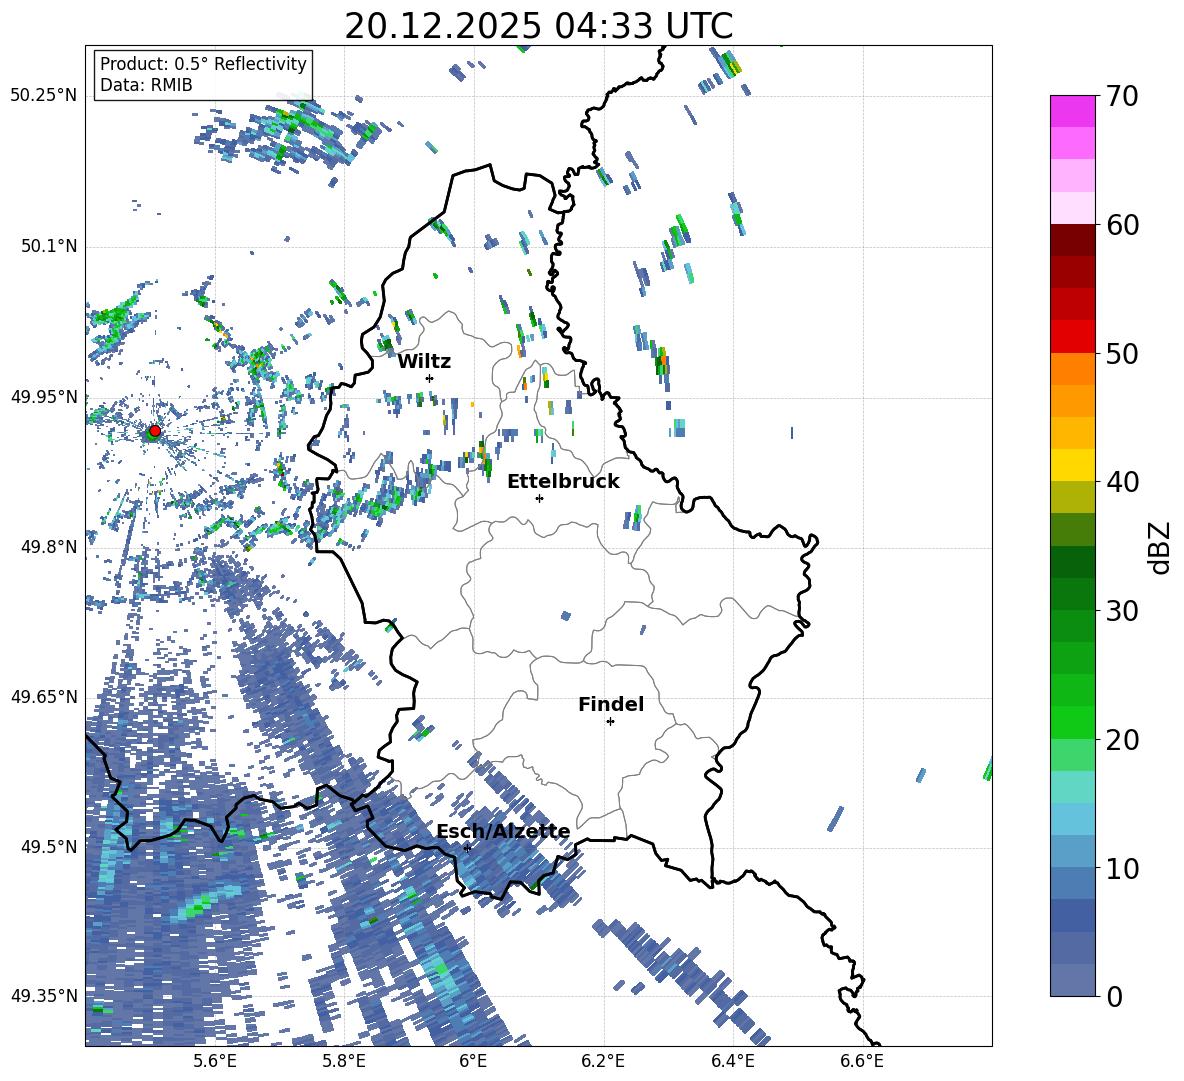Click the Esch/Alzette city label
This screenshot has height=1081, width=1184.
(x=504, y=832)
